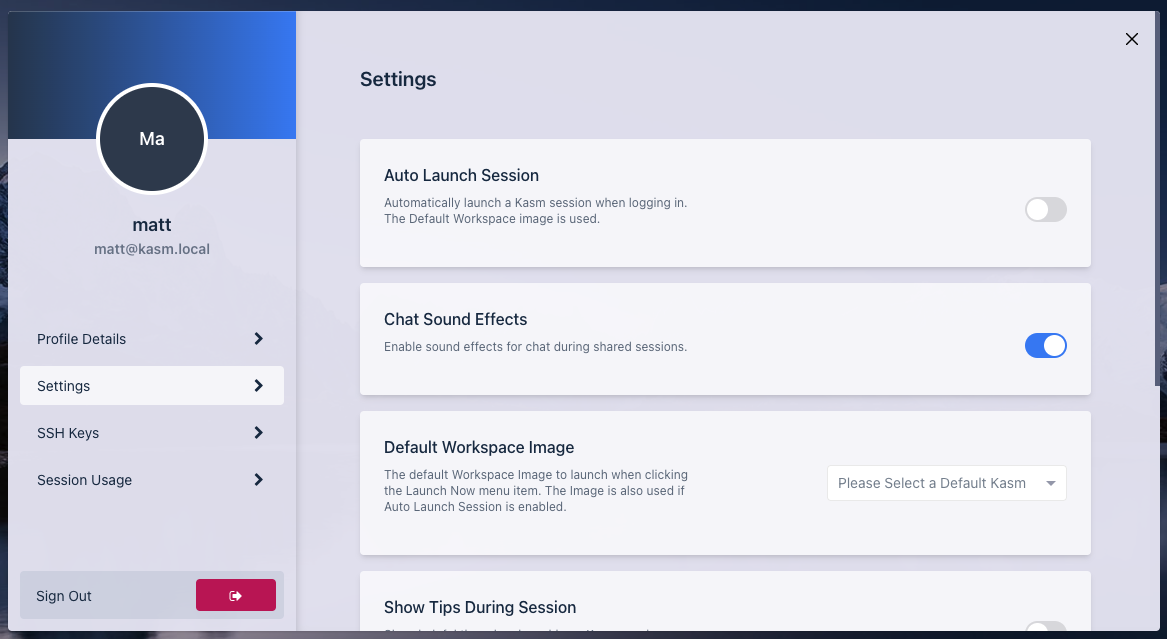Click the dropdown arrow for Default Kasm
The height and width of the screenshot is (639, 1167).
point(1051,484)
